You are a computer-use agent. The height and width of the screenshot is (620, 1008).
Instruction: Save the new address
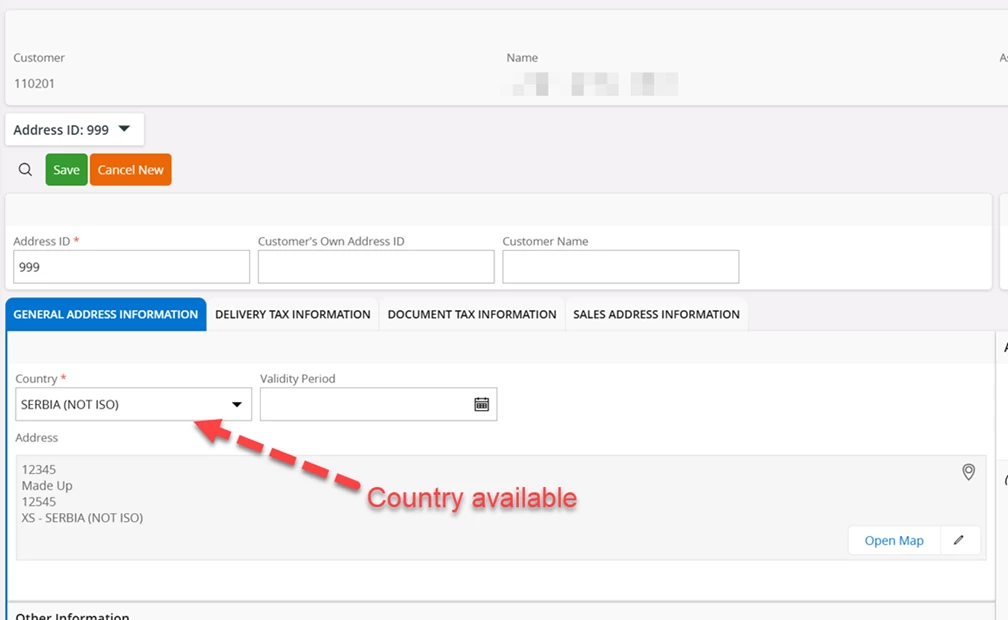point(66,170)
